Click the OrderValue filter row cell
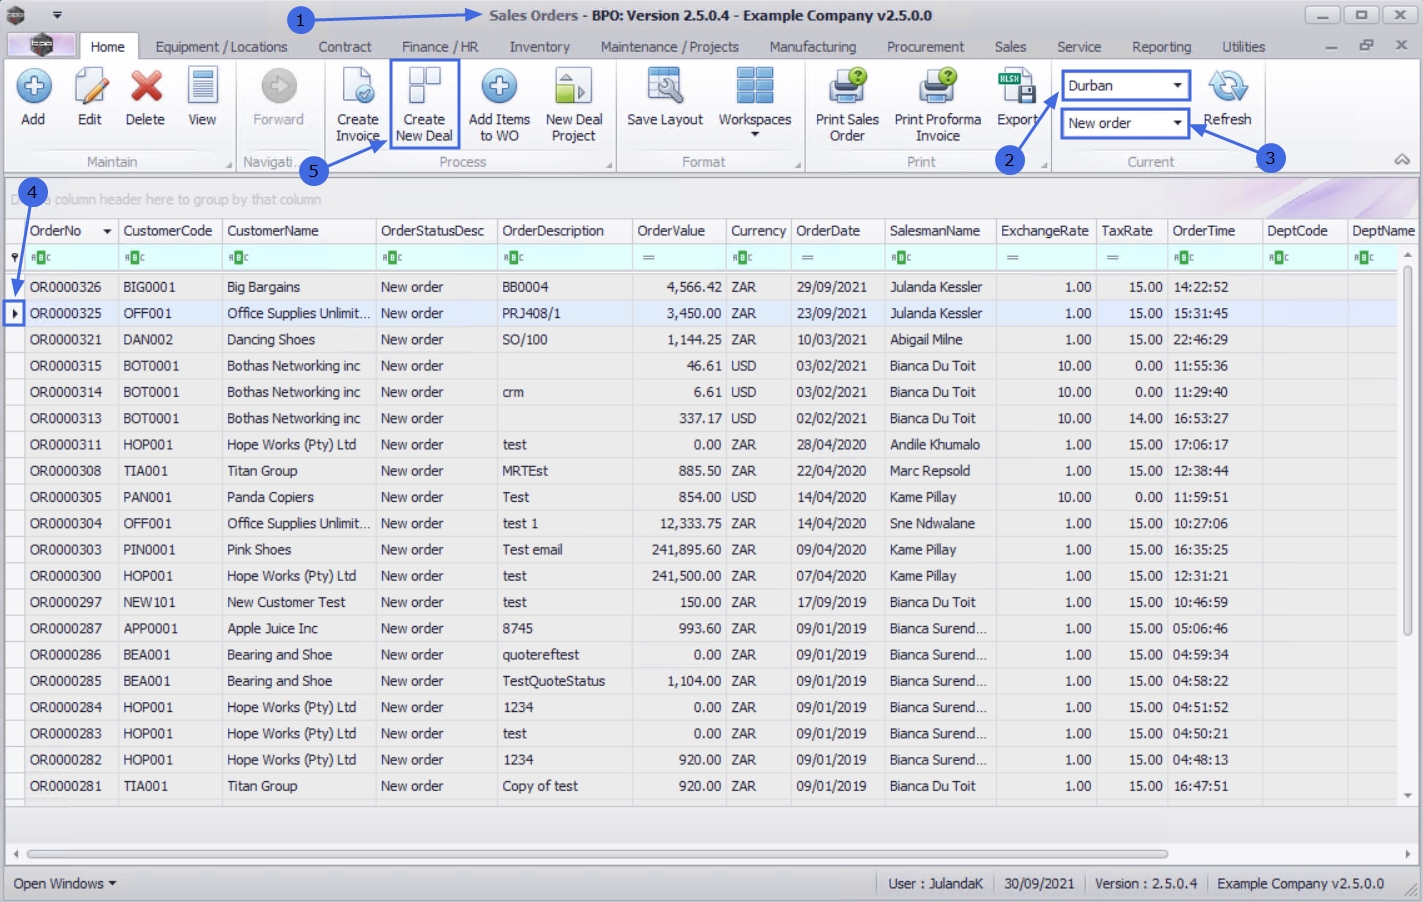Image resolution: width=1423 pixels, height=902 pixels. [x=679, y=258]
